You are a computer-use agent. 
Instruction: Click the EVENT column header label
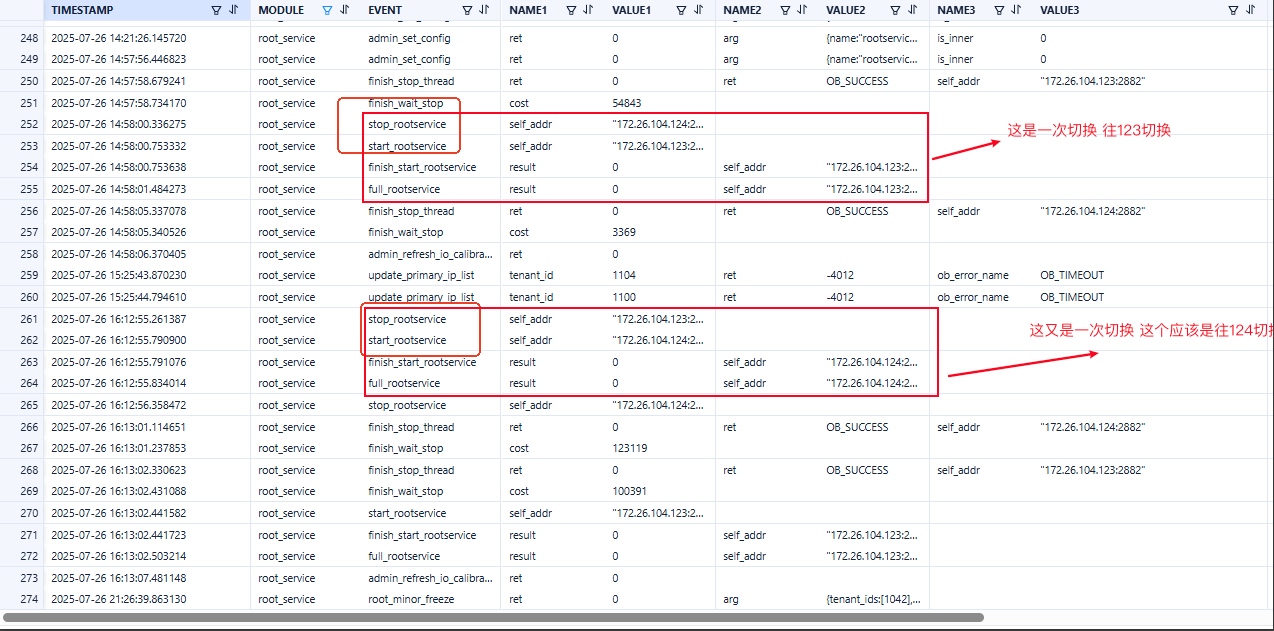click(x=385, y=10)
